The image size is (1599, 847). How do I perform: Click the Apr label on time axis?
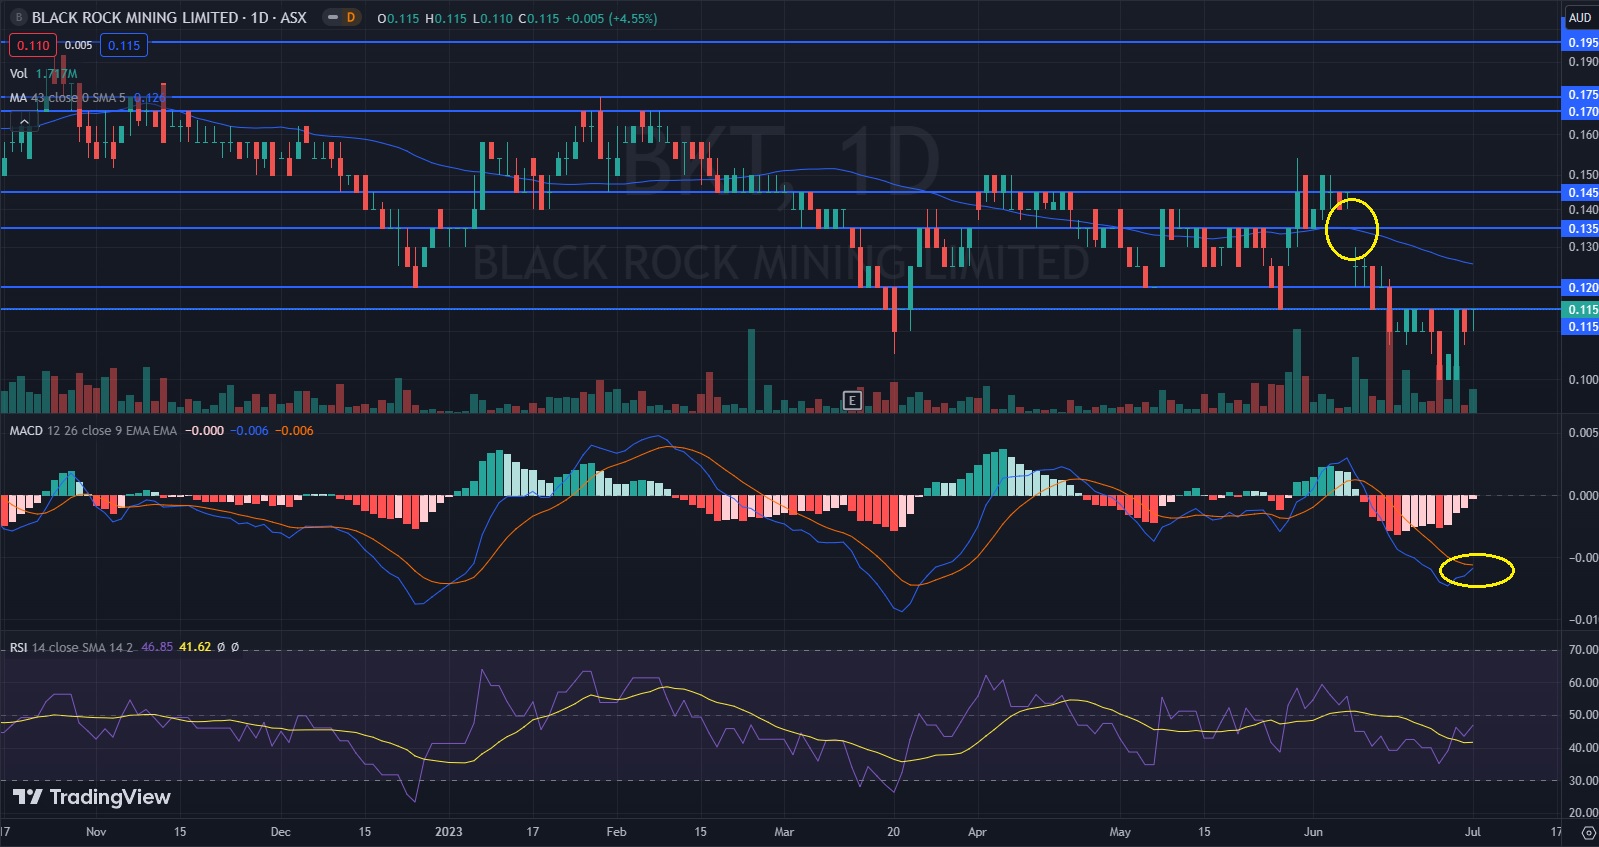coord(977,832)
